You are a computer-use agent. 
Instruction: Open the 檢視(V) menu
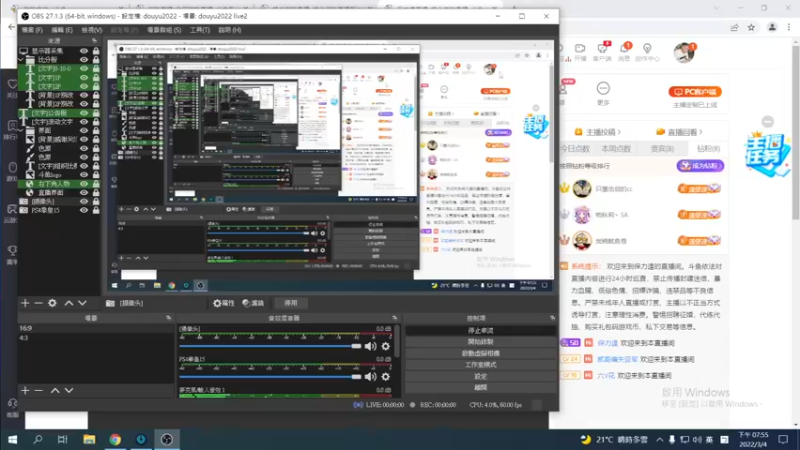coord(92,30)
